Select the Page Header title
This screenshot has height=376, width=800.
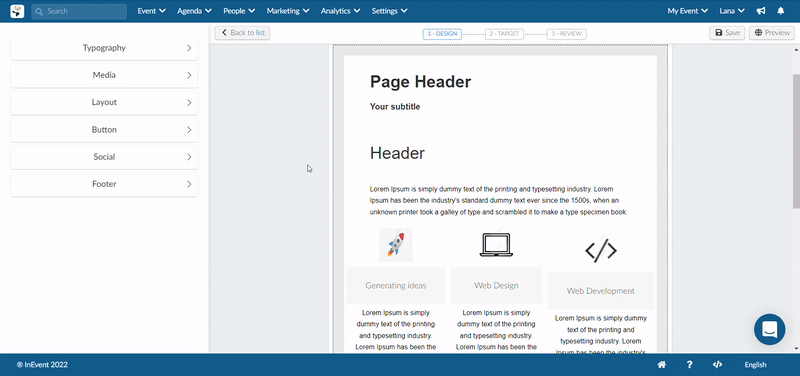pyautogui.click(x=420, y=82)
